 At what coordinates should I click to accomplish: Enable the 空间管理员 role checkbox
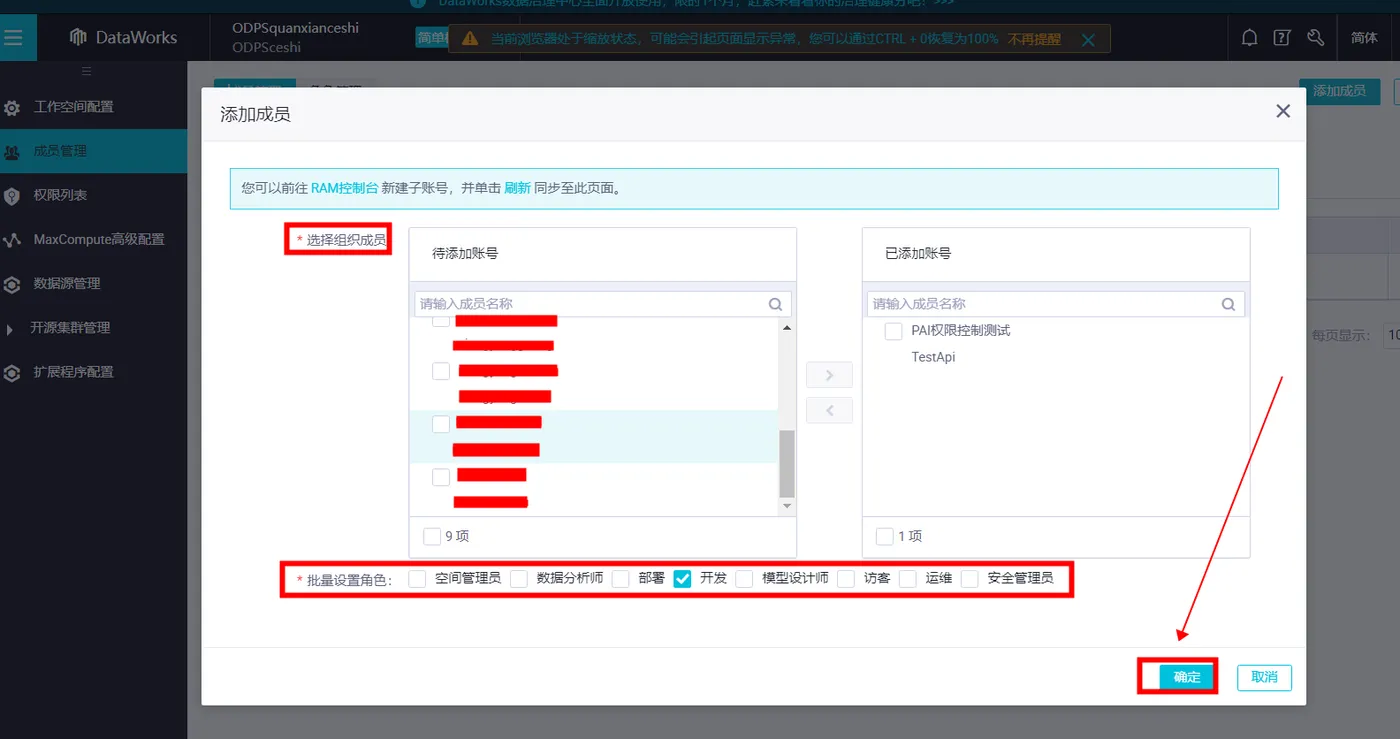click(x=418, y=578)
